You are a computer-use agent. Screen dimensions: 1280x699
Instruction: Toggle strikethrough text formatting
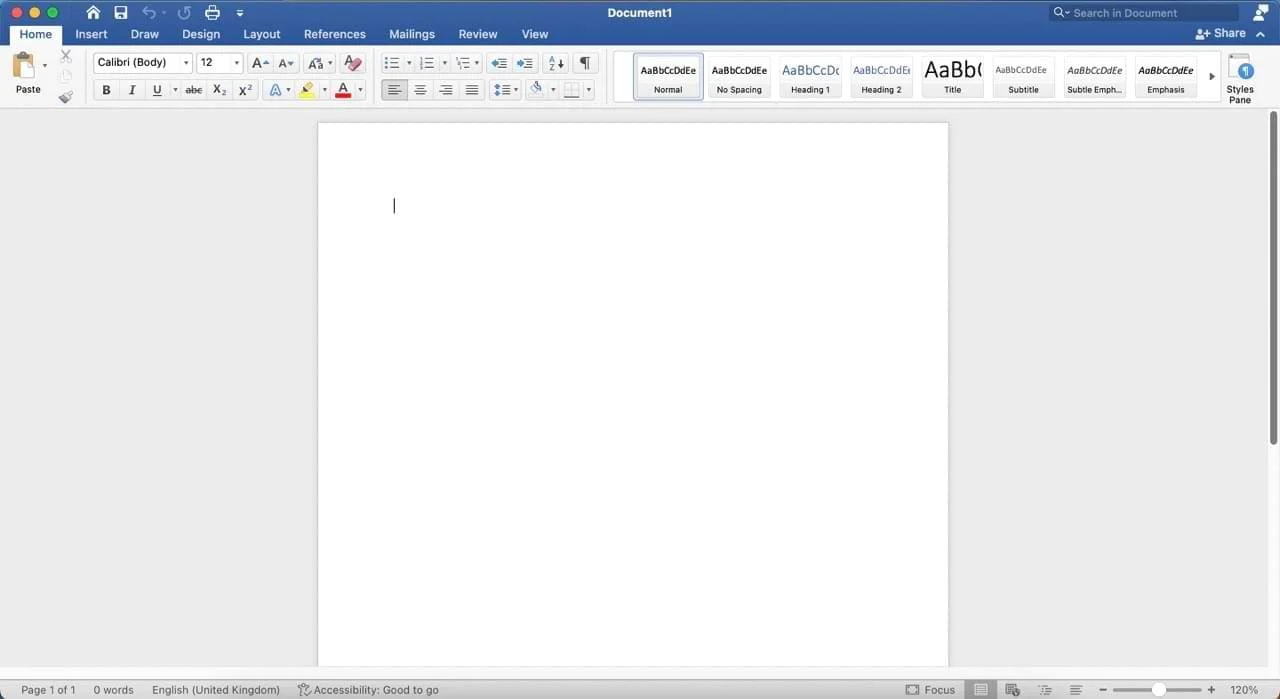(x=194, y=90)
